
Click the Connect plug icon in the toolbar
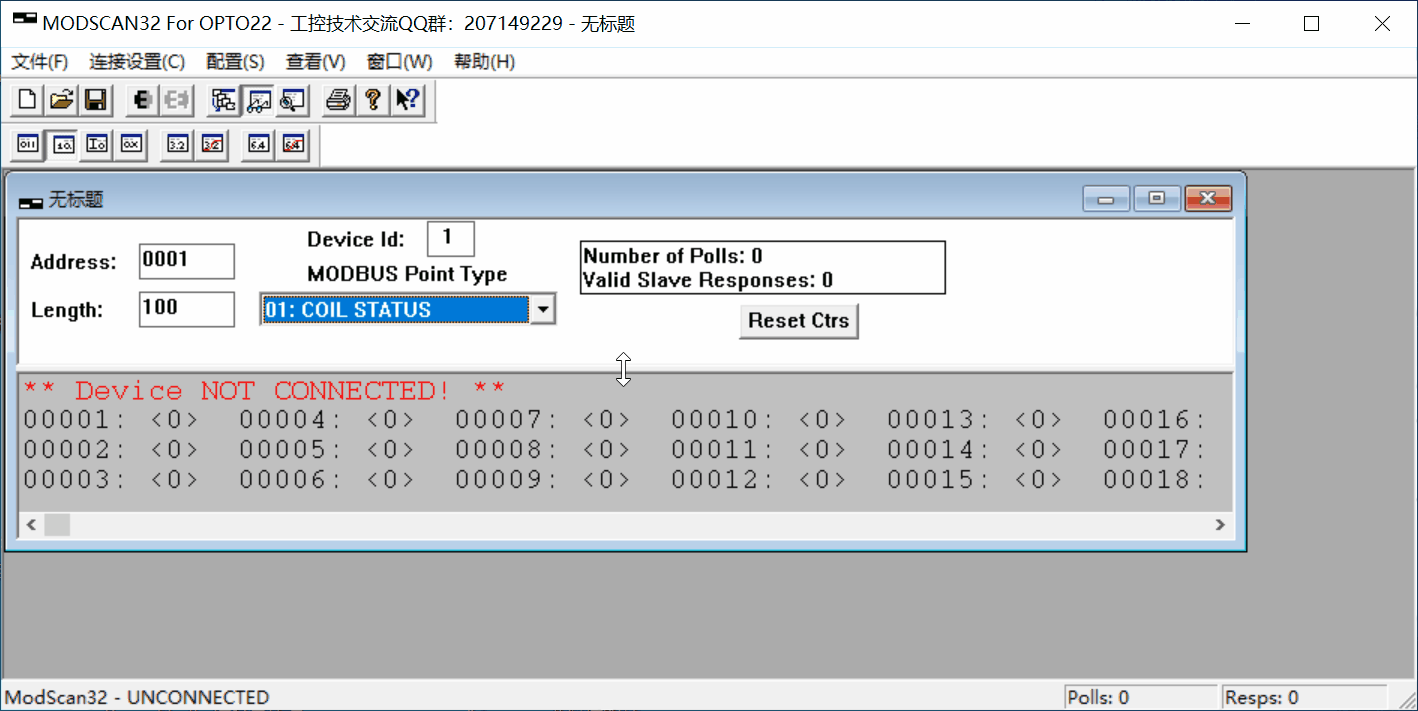pos(143,100)
